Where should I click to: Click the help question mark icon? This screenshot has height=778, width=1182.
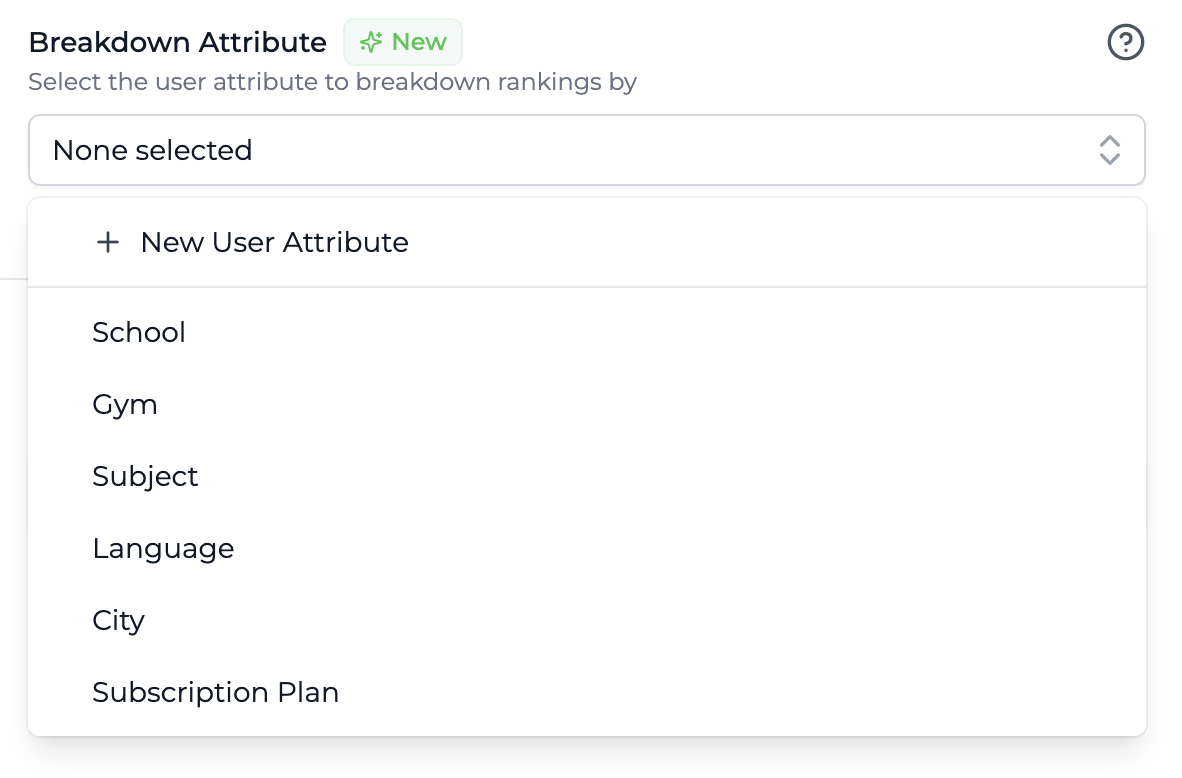1126,43
